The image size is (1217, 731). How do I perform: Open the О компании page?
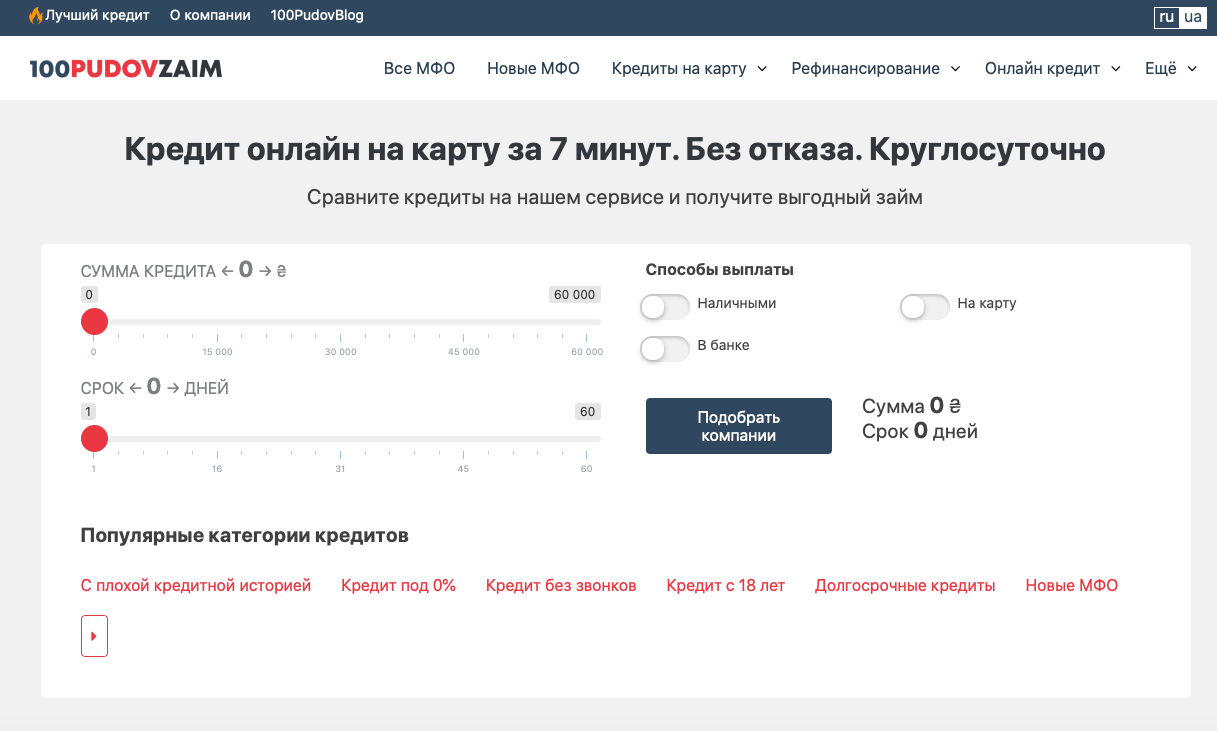(x=210, y=16)
